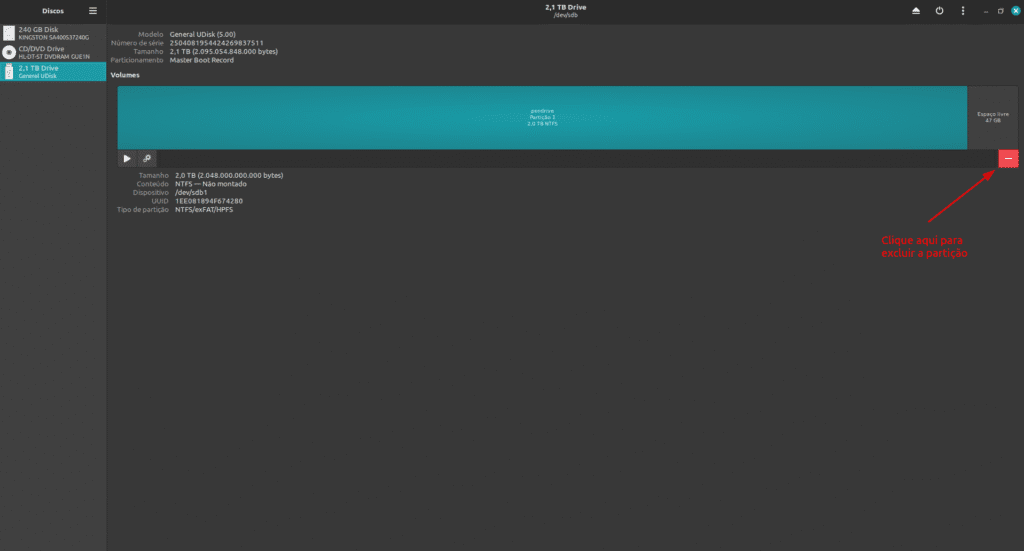The width and height of the screenshot is (1024, 551).
Task: Click the UUID value 1EE081894F674280
Action: coord(209,201)
